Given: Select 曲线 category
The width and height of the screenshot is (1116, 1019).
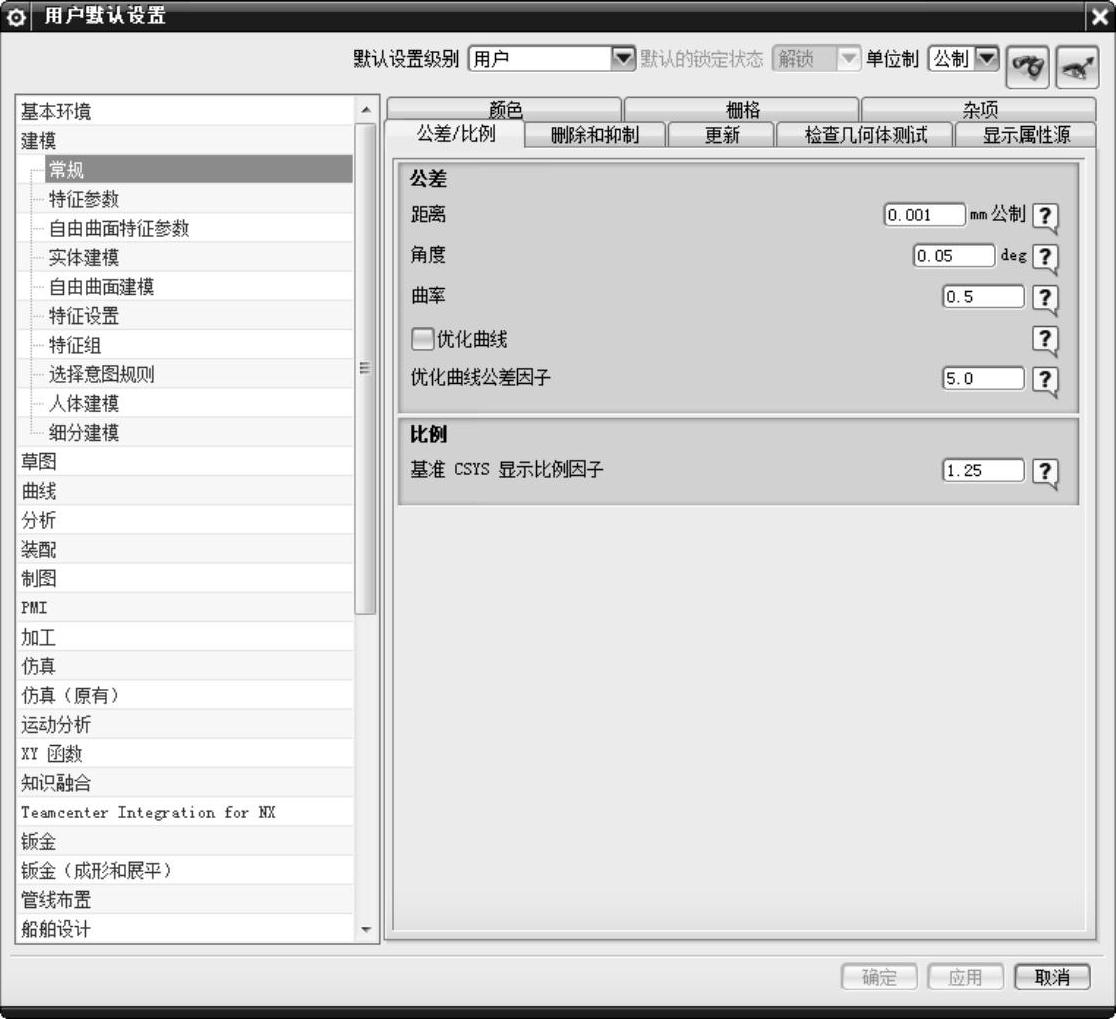Looking at the screenshot, I should pyautogui.click(x=184, y=490).
